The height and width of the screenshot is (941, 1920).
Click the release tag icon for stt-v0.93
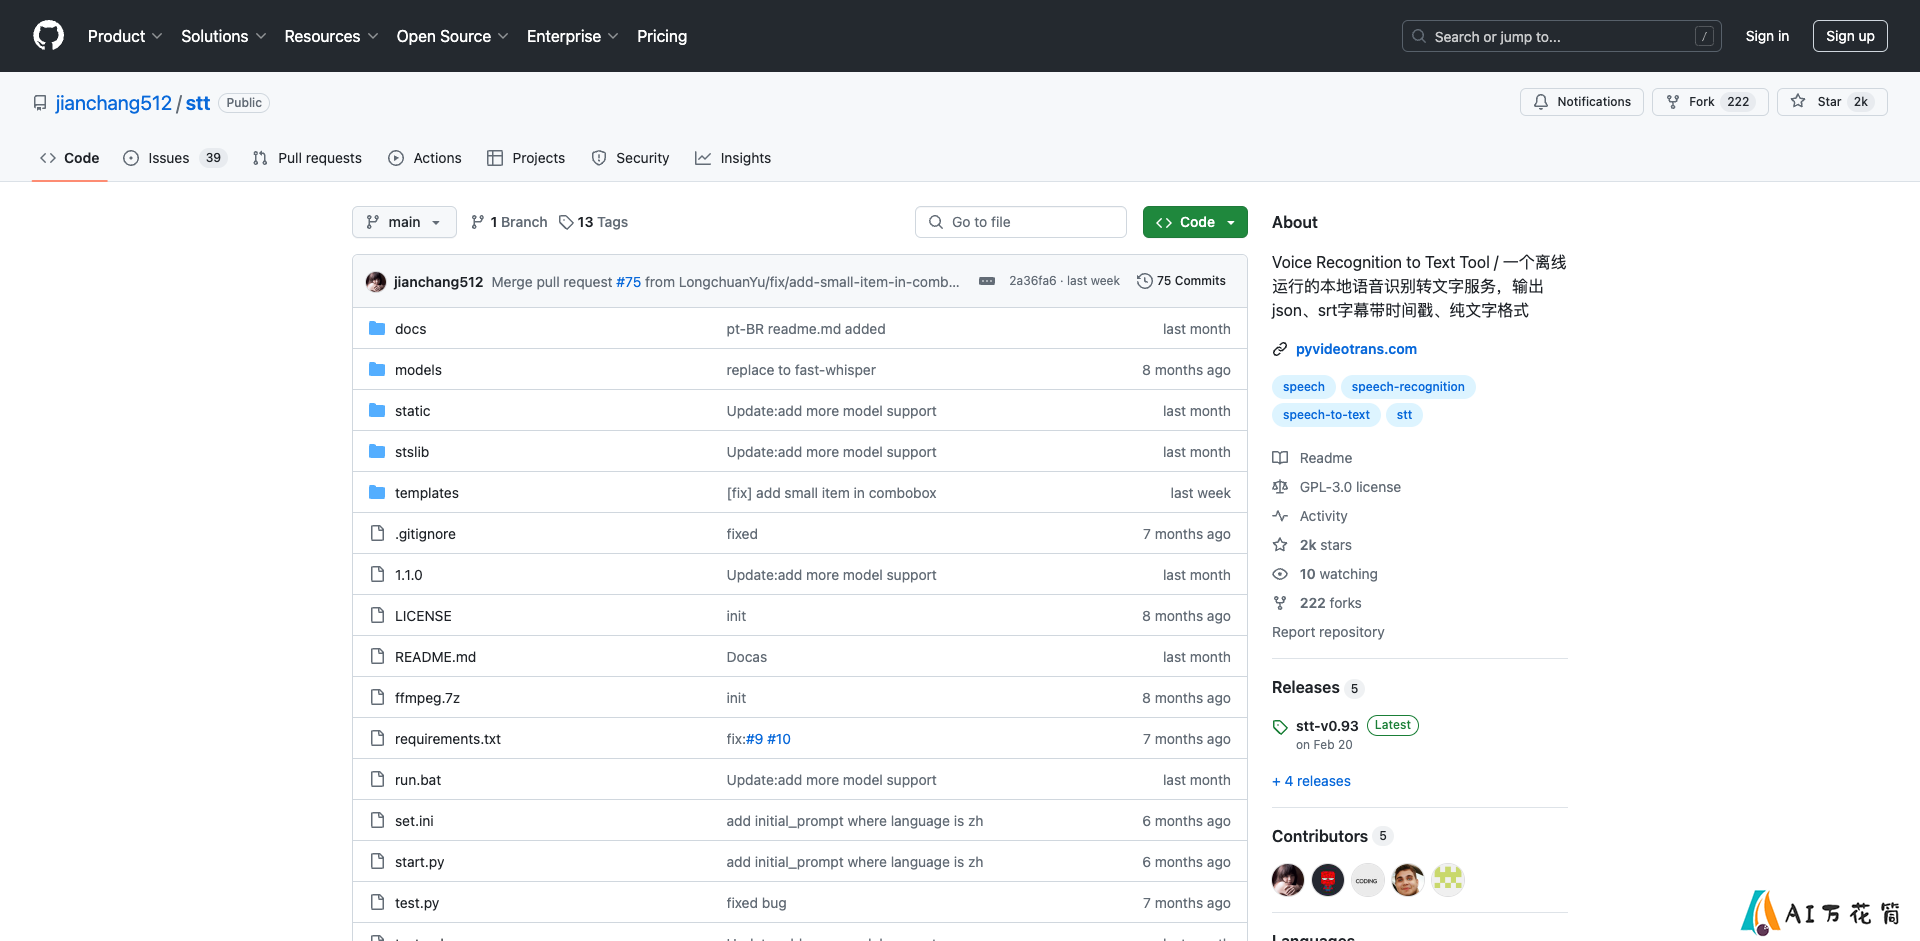point(1280,727)
